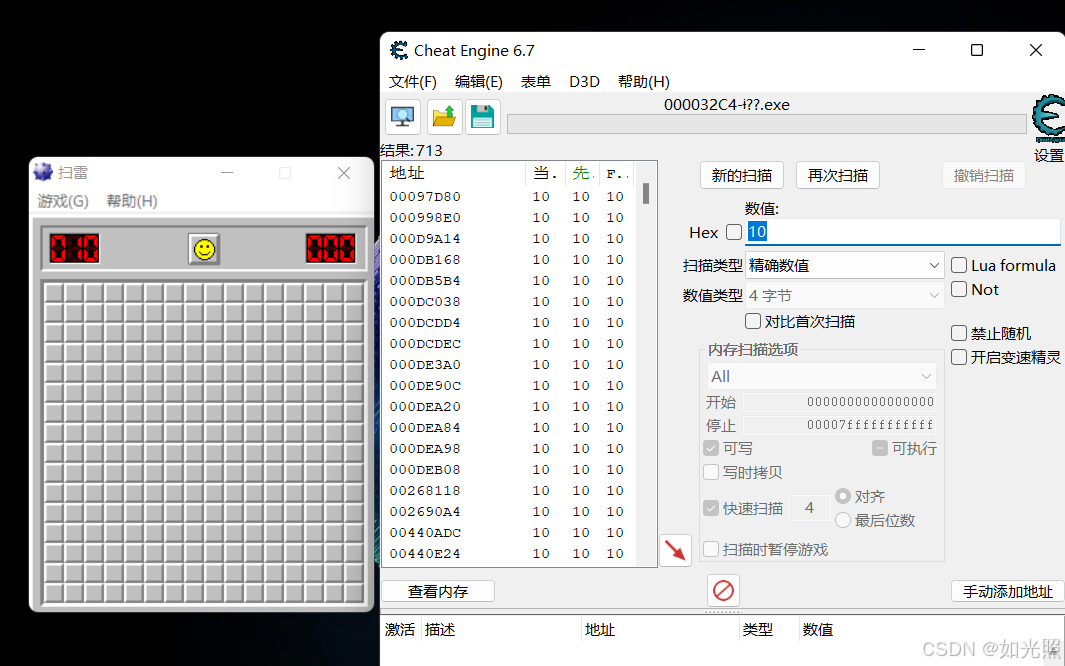This screenshot has height=666, width=1065.
Task: Open Minesweeper 游戏(G) menu
Action: pyautogui.click(x=63, y=201)
